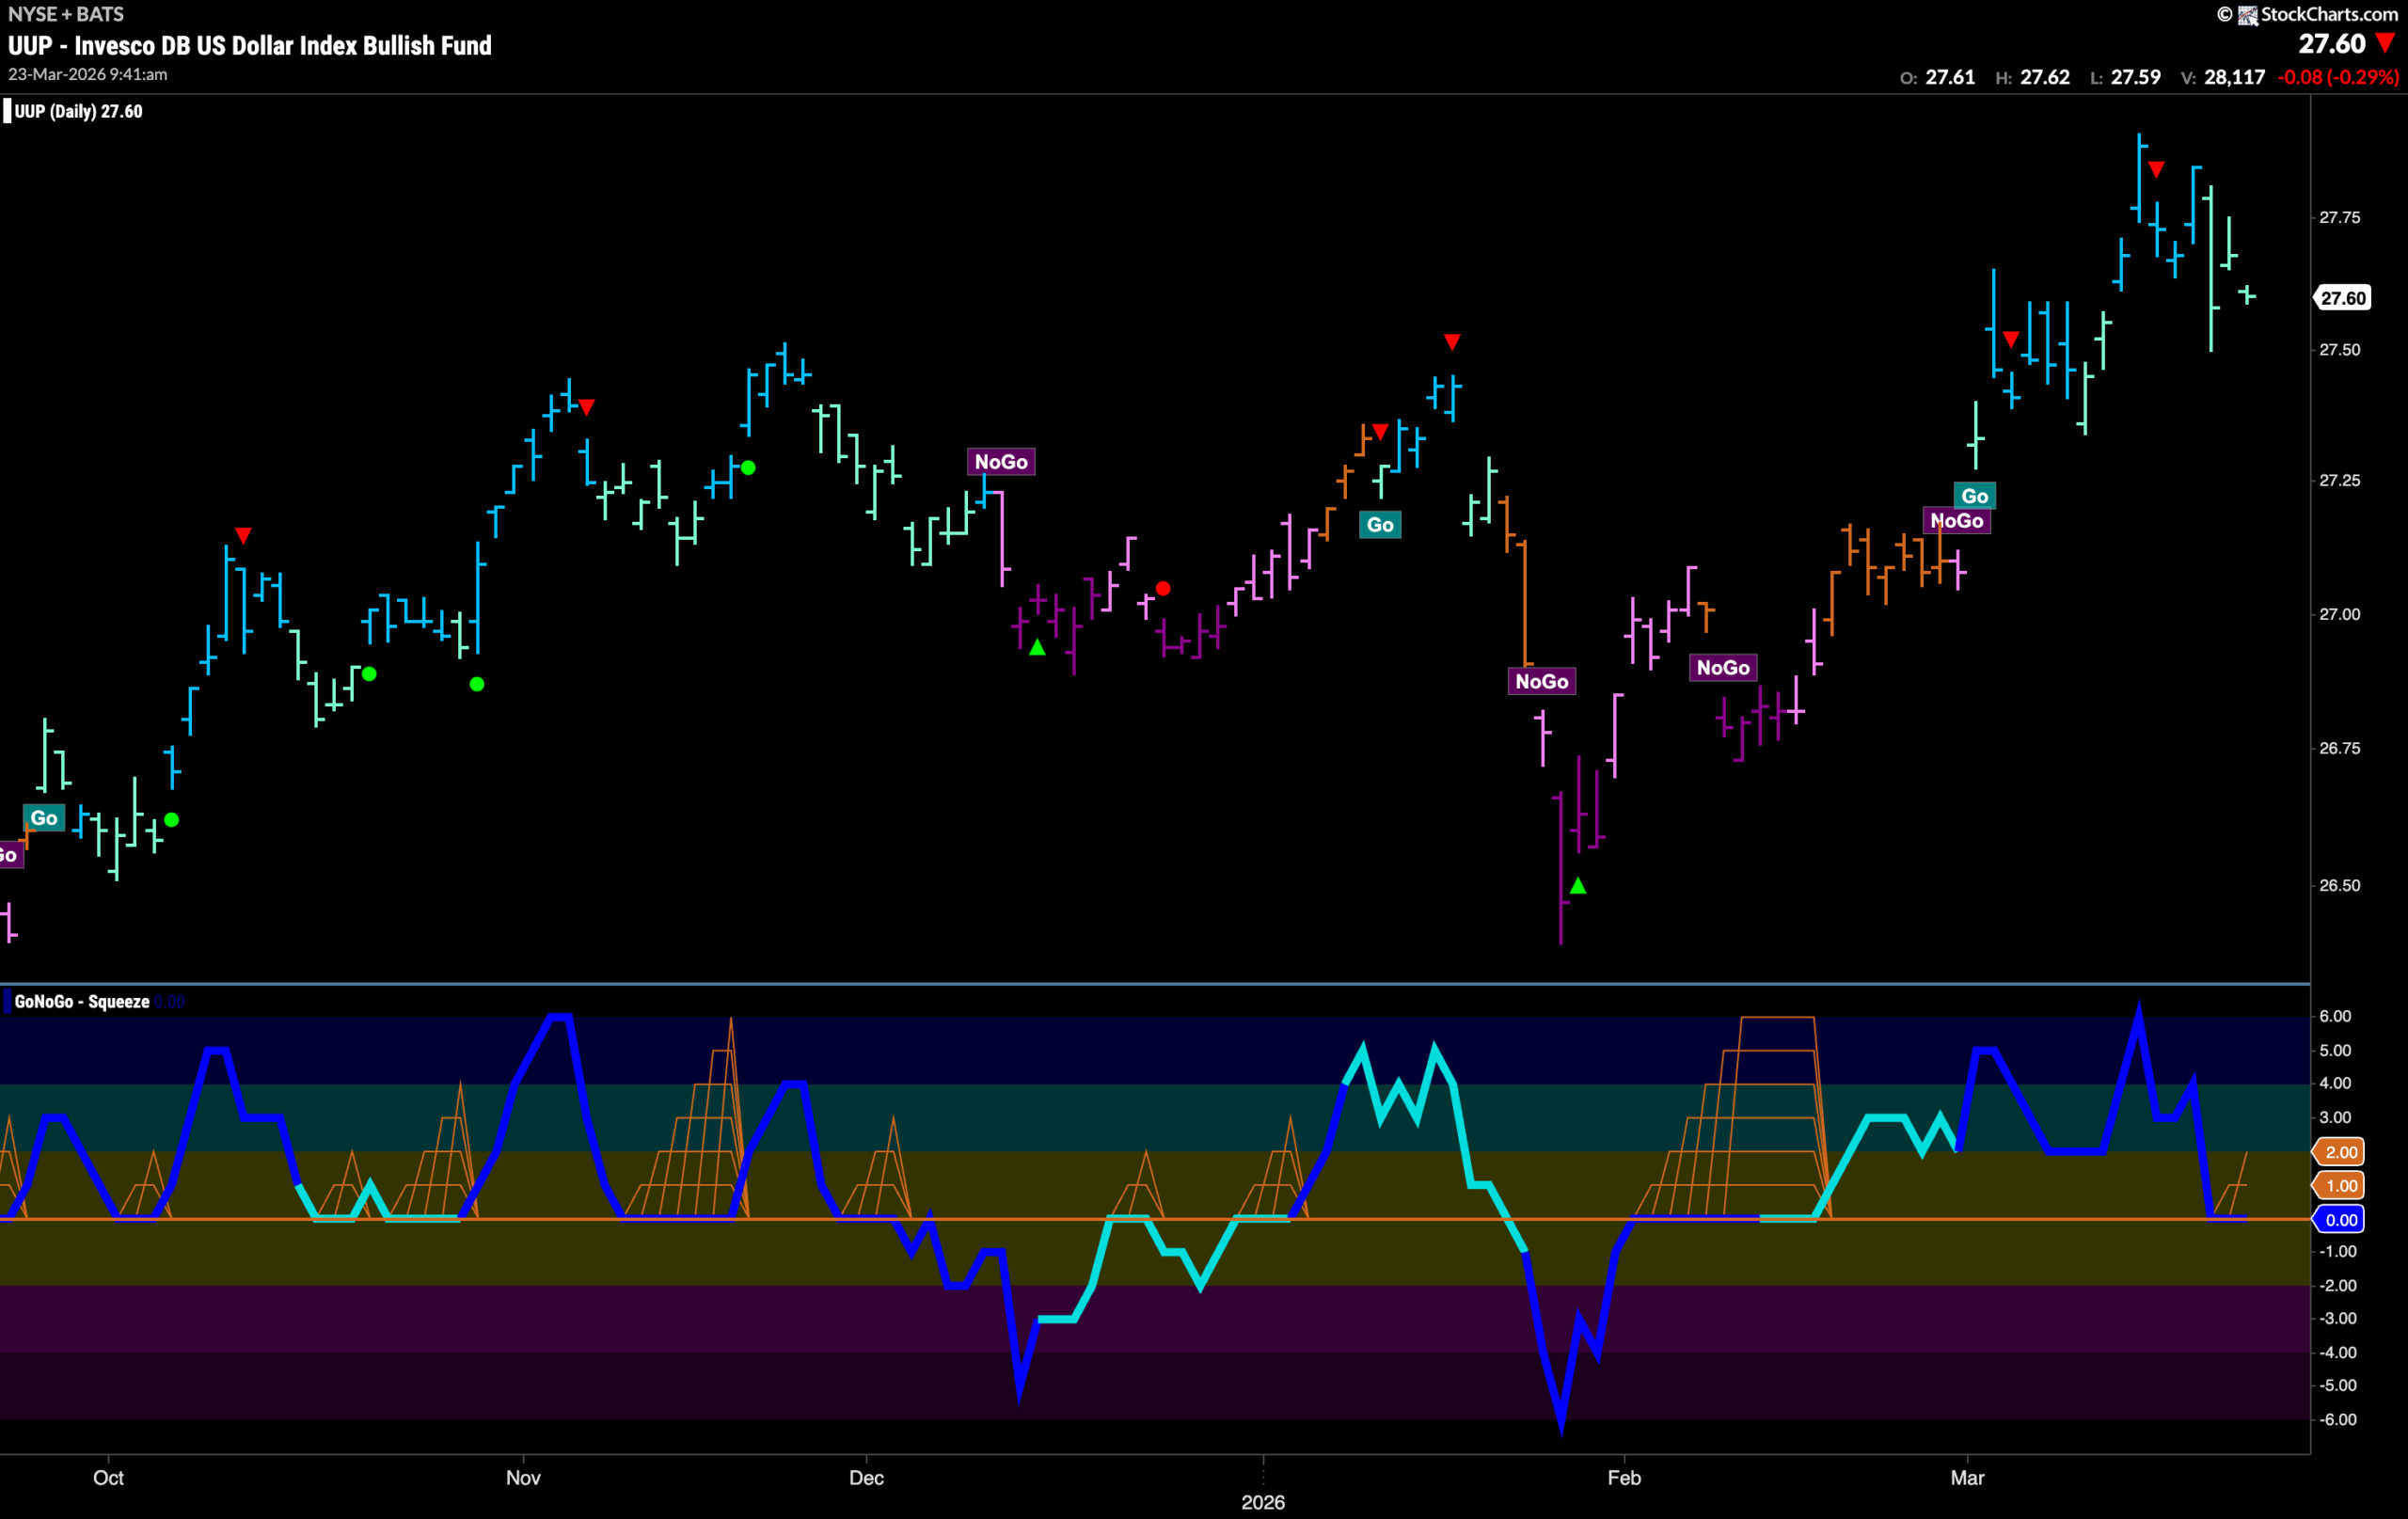Click the NoGo label in mid-February
The width and height of the screenshot is (2408, 1519).
1723,668
